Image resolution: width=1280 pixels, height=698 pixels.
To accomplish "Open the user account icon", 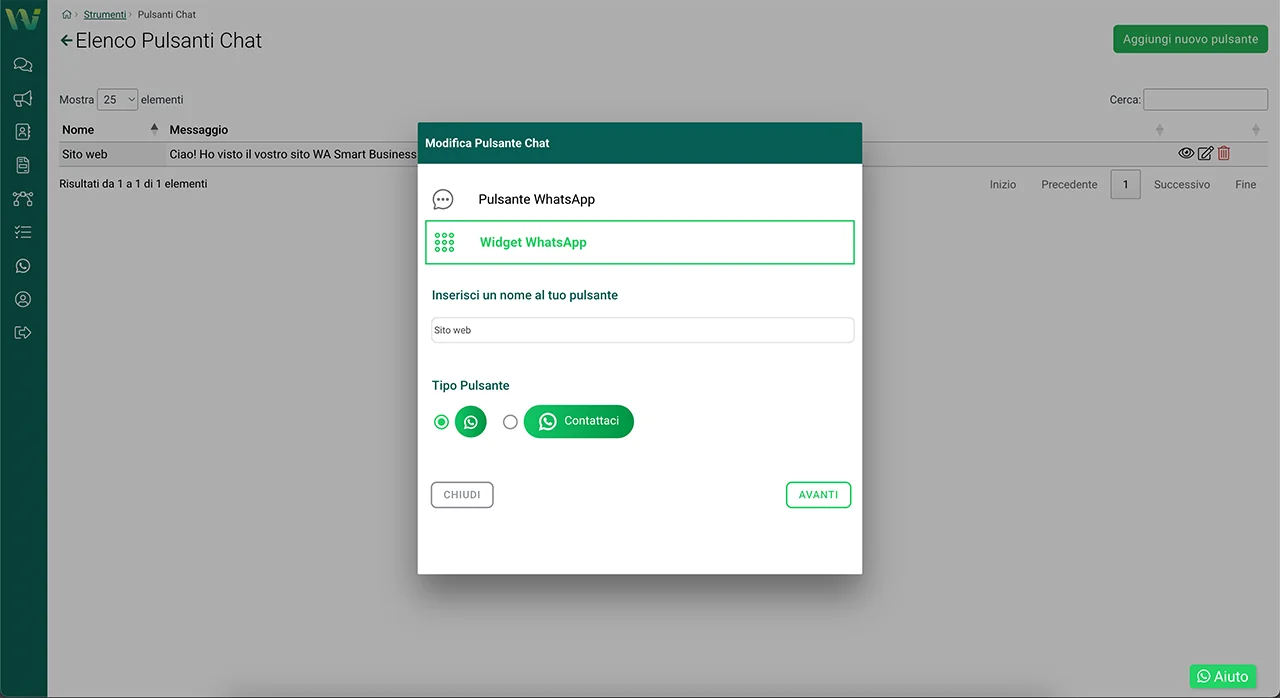I will pos(23,299).
